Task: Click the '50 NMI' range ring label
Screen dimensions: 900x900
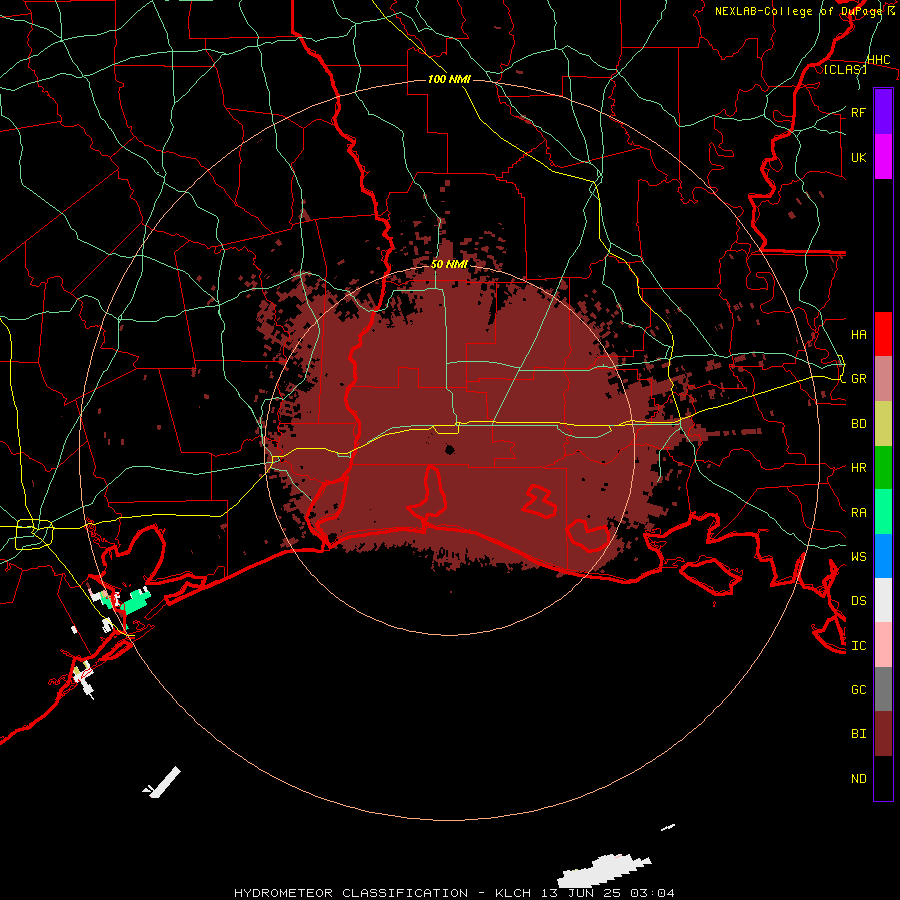Action: pyautogui.click(x=449, y=264)
